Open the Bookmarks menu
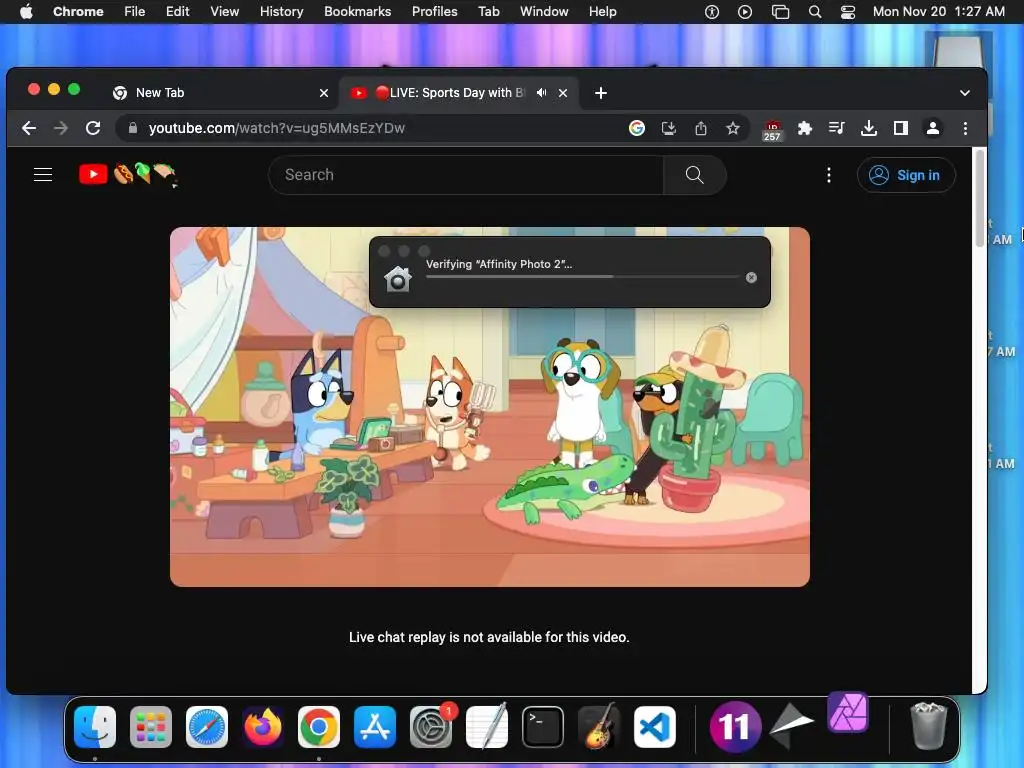This screenshot has width=1024, height=768. click(x=357, y=11)
